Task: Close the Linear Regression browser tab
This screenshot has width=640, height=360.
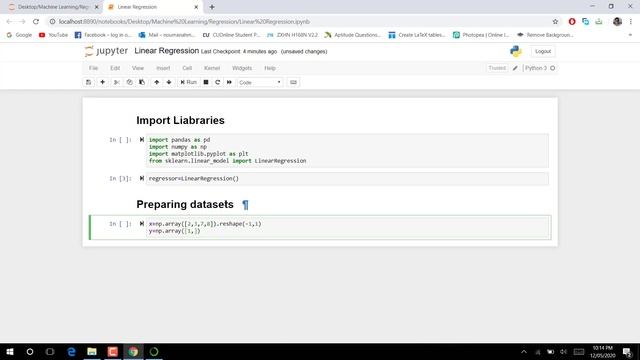Action: tap(196, 7)
